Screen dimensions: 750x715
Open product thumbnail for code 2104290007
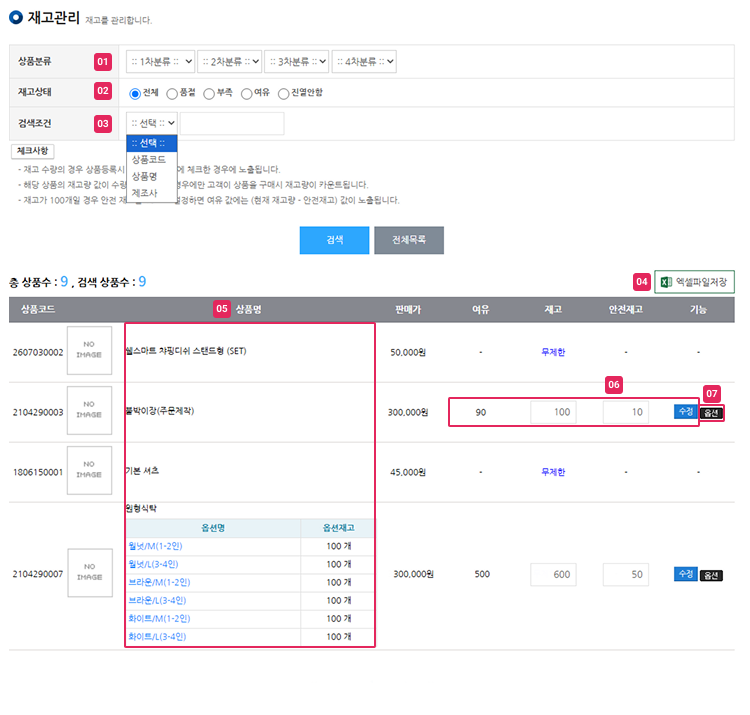(x=90, y=573)
